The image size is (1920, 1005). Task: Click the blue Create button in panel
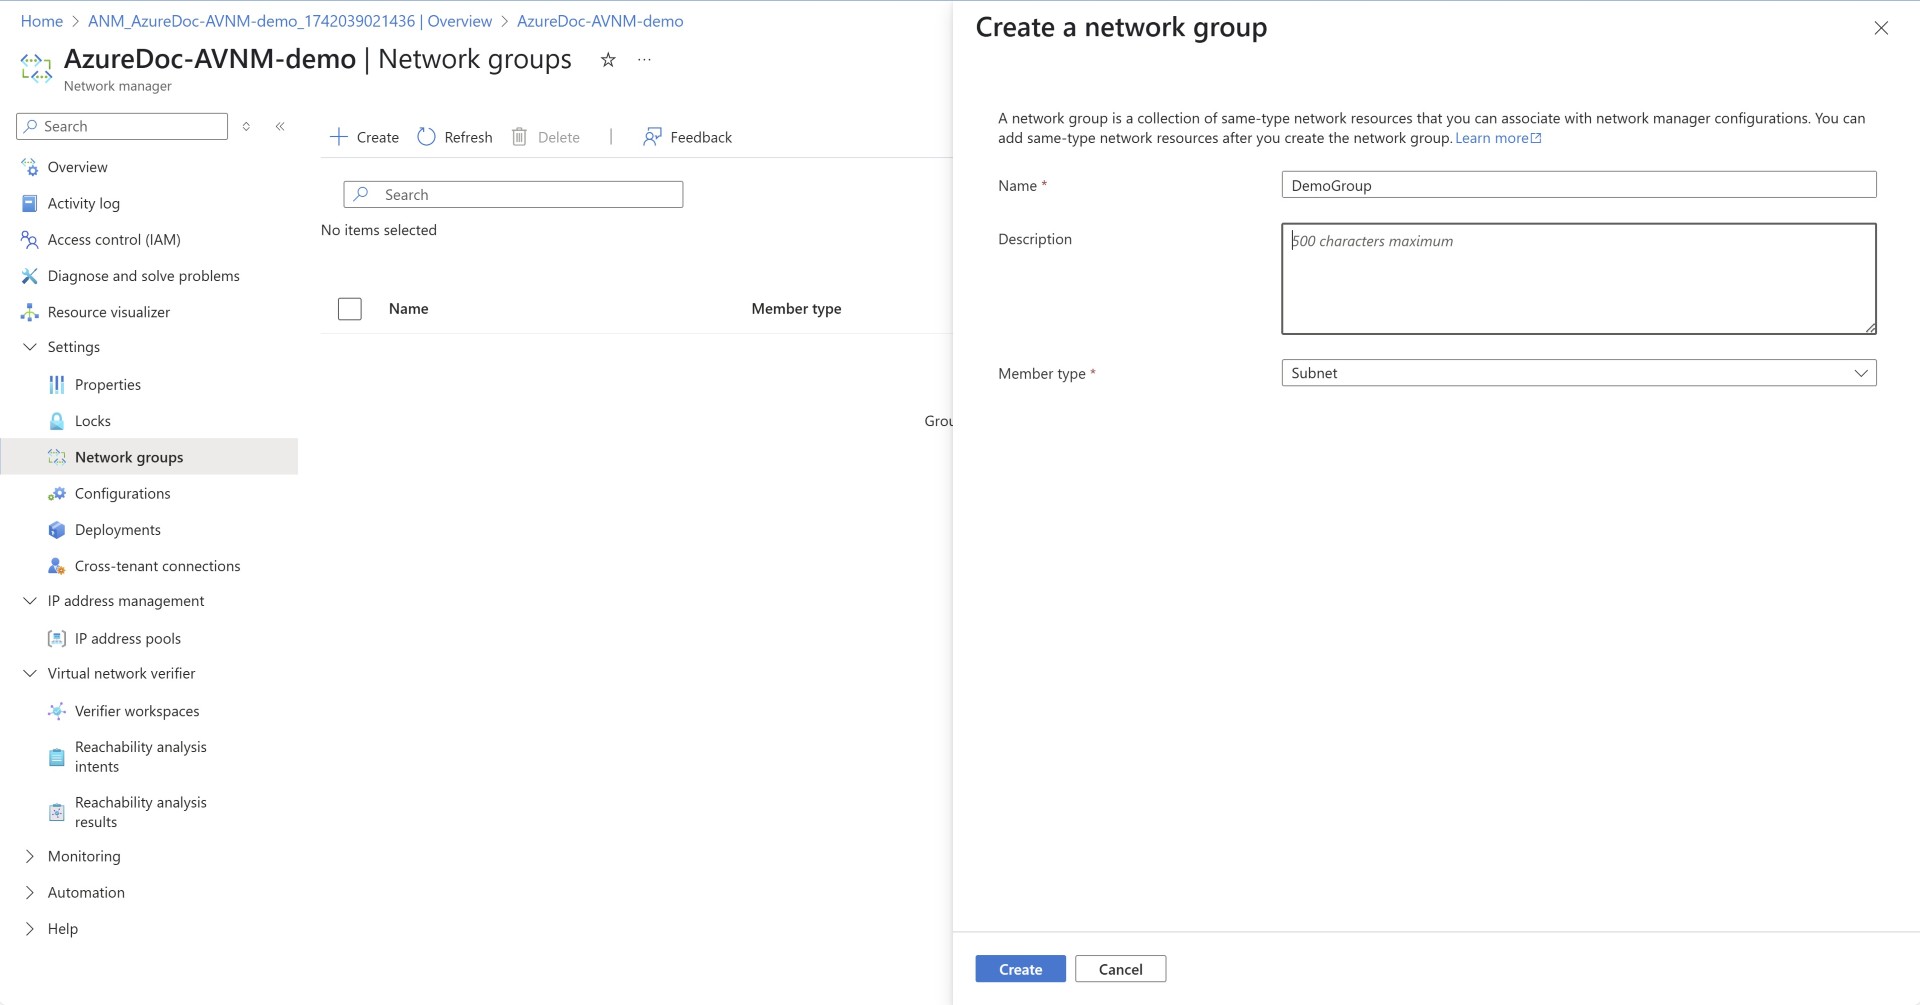point(1020,969)
